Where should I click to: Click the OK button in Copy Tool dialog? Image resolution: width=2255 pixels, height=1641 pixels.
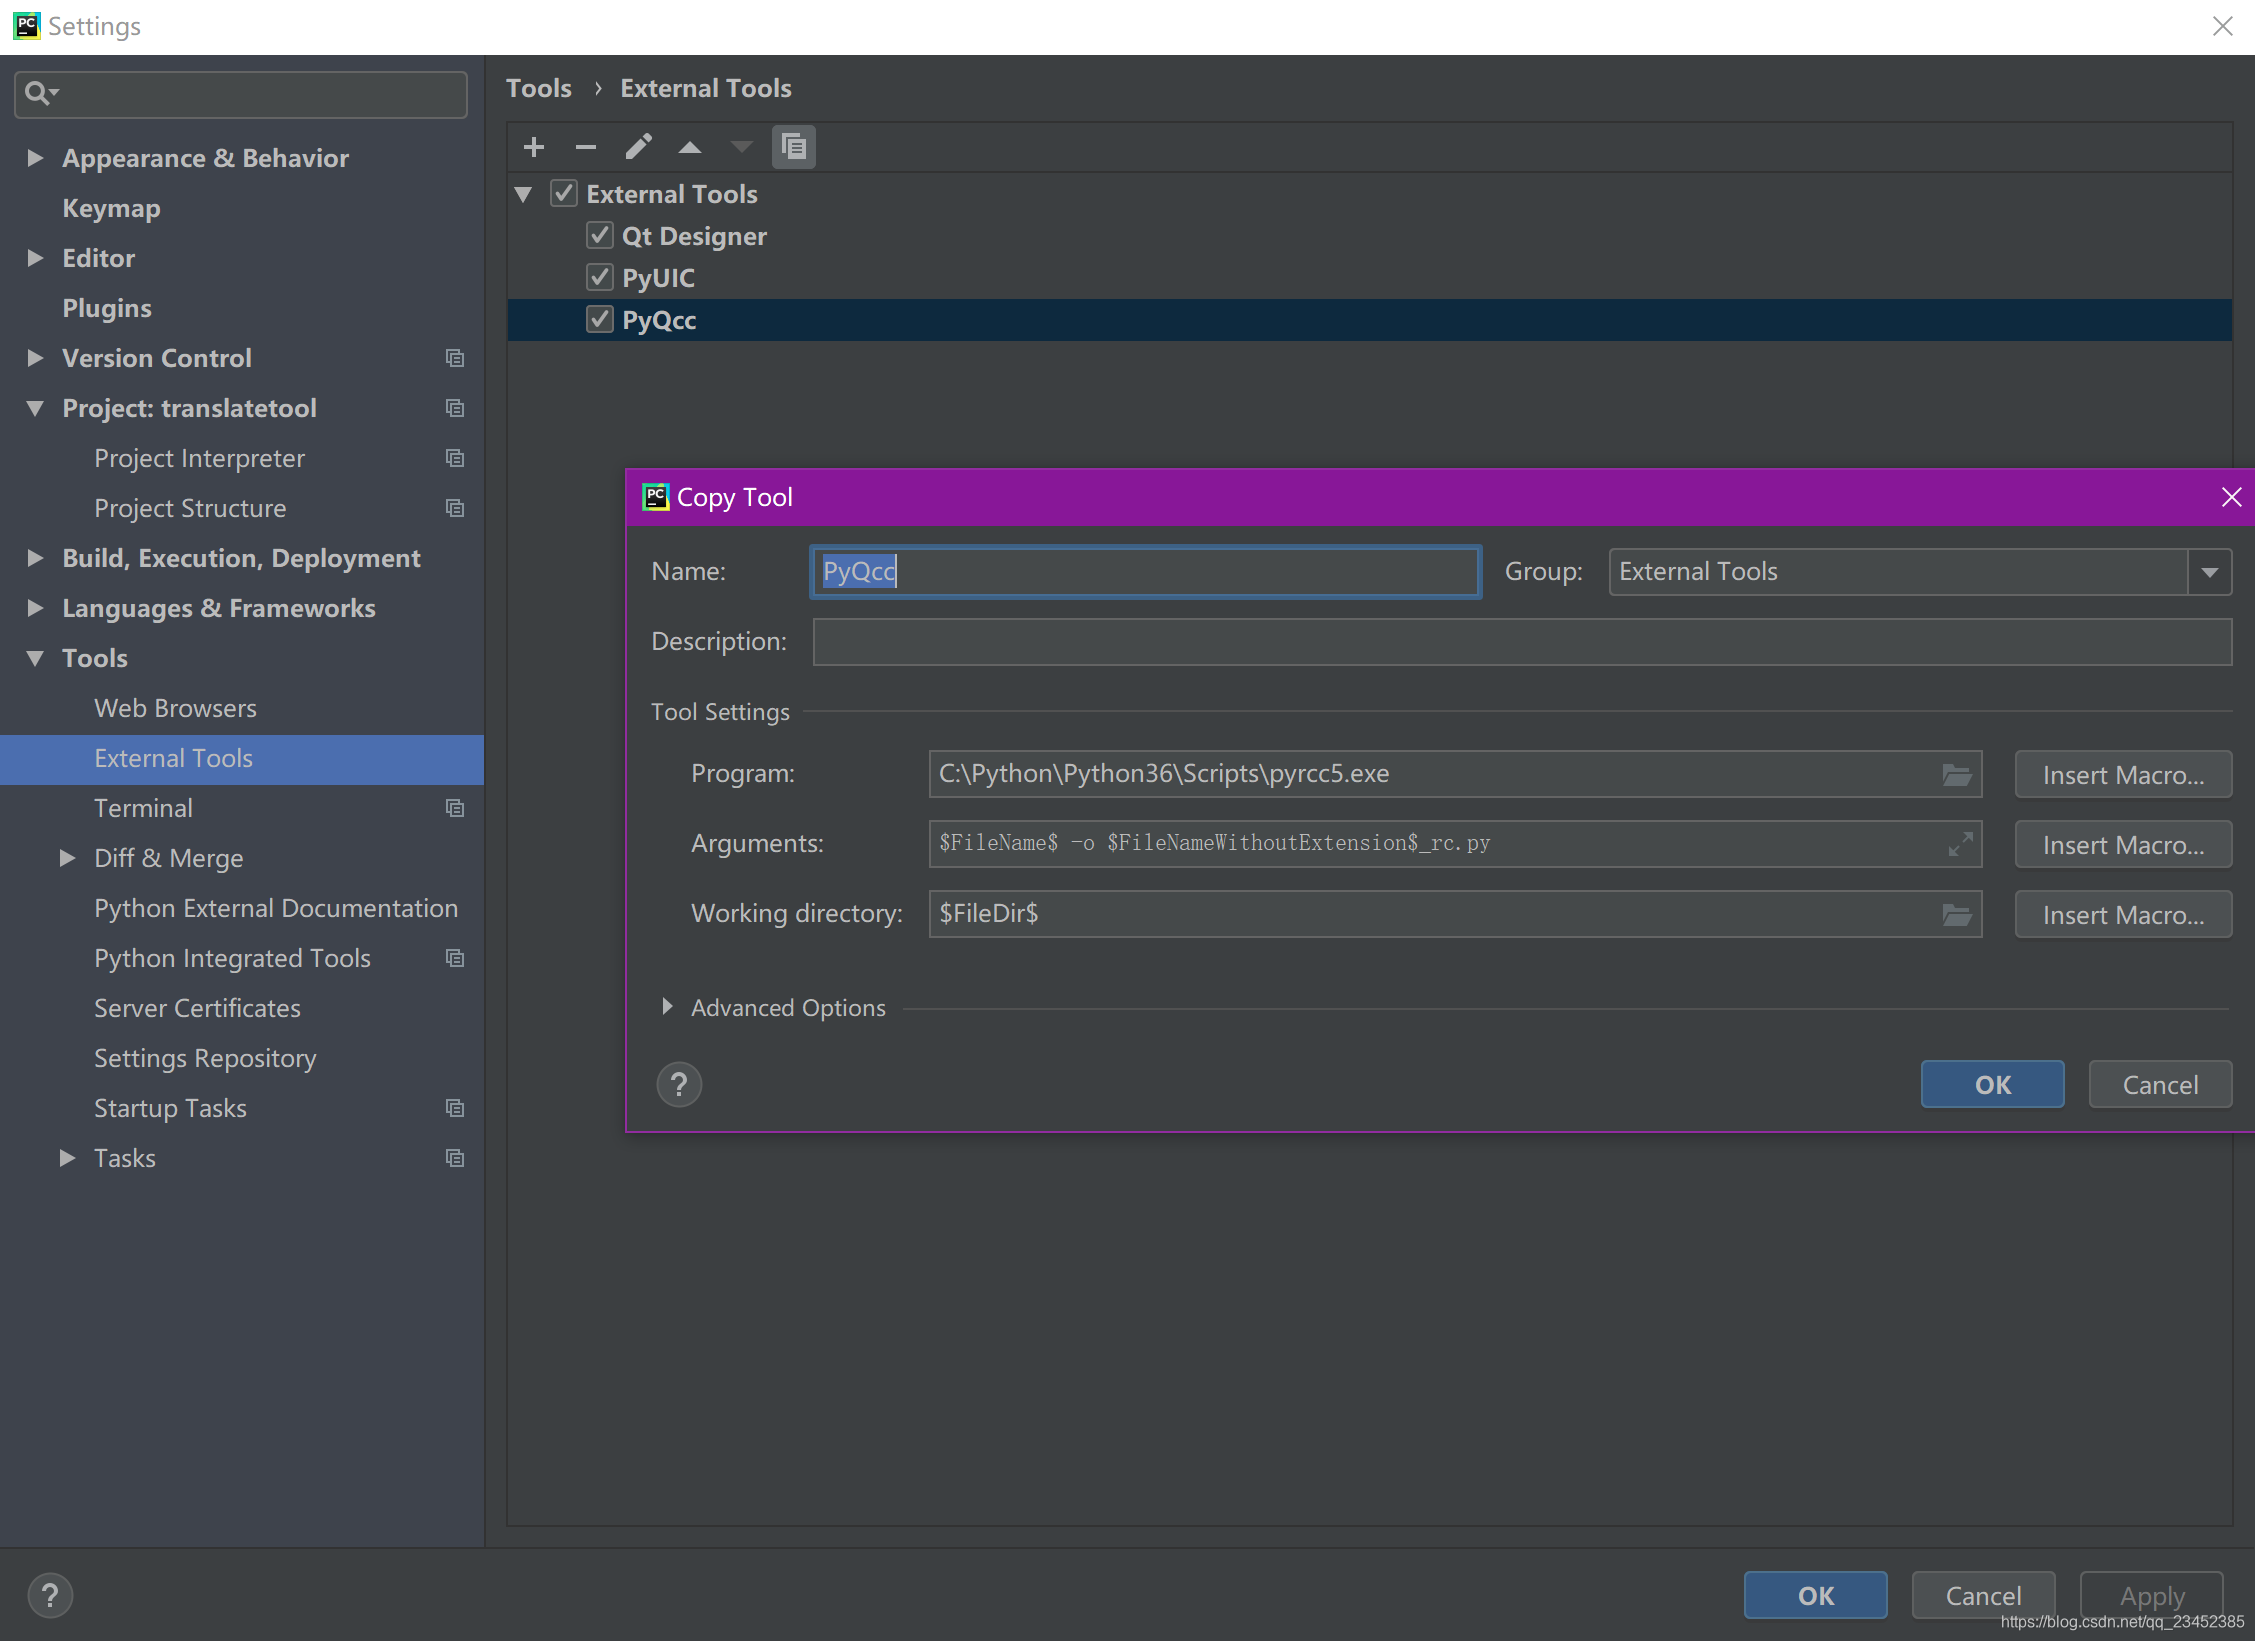coord(1991,1082)
